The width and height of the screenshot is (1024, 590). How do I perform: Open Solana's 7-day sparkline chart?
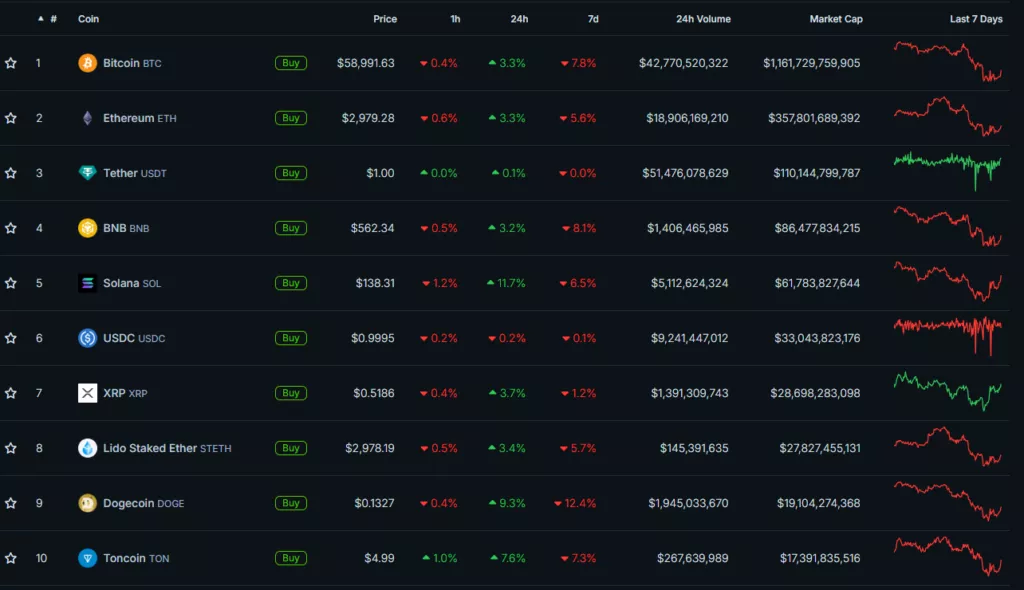click(948, 281)
